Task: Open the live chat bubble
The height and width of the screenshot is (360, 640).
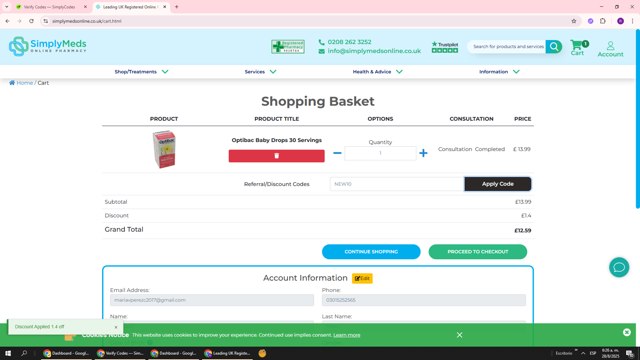Action: point(619,267)
